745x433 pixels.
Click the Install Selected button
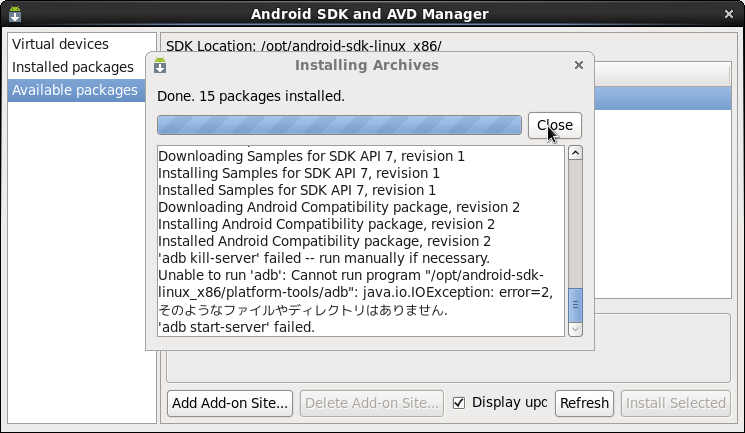click(x=676, y=403)
